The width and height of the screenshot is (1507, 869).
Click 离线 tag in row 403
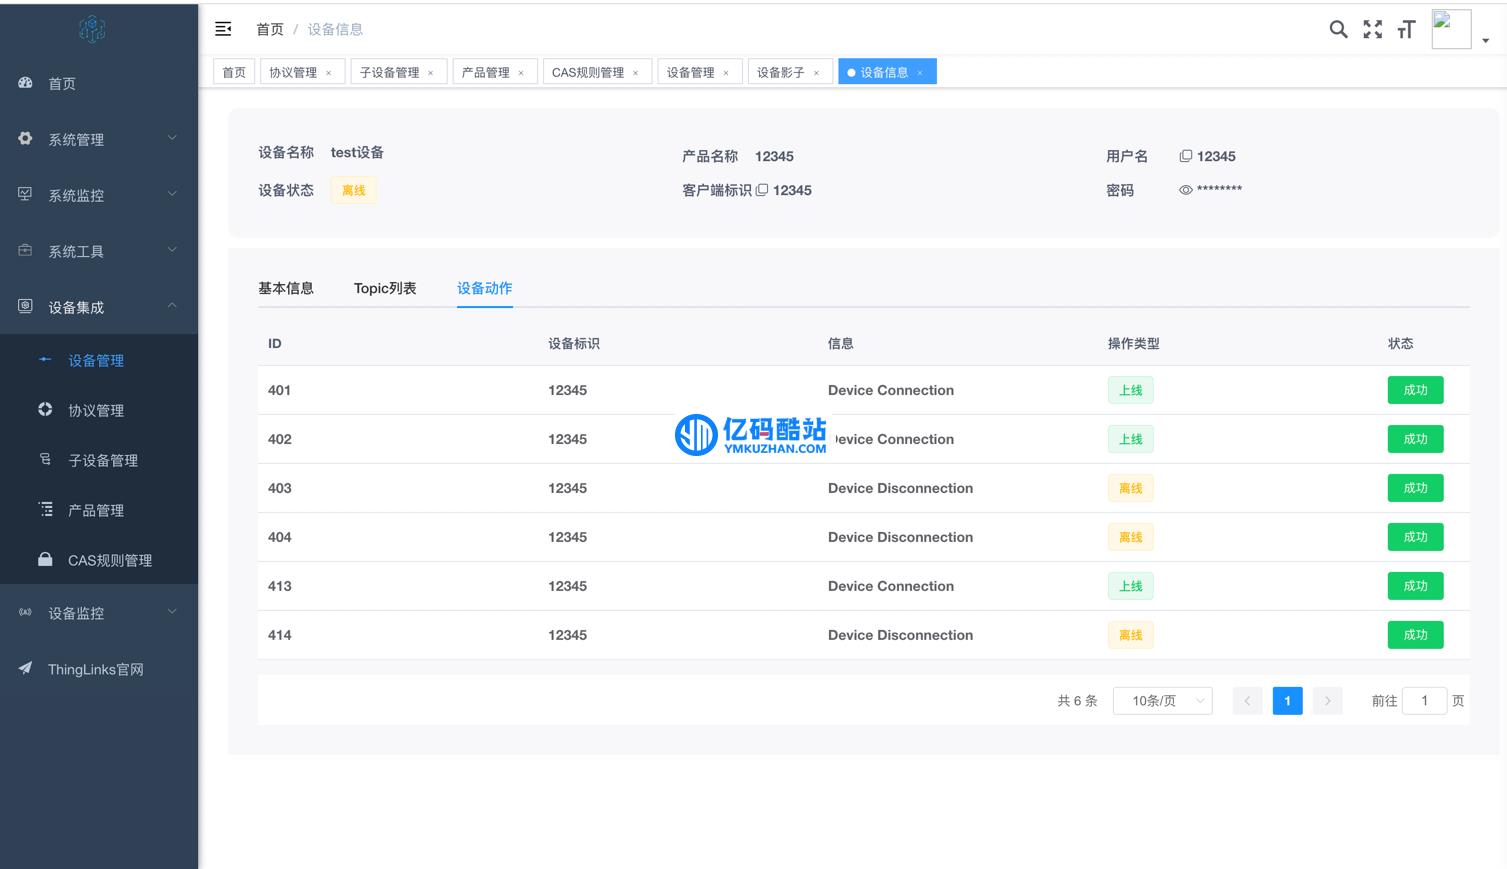(x=1131, y=488)
